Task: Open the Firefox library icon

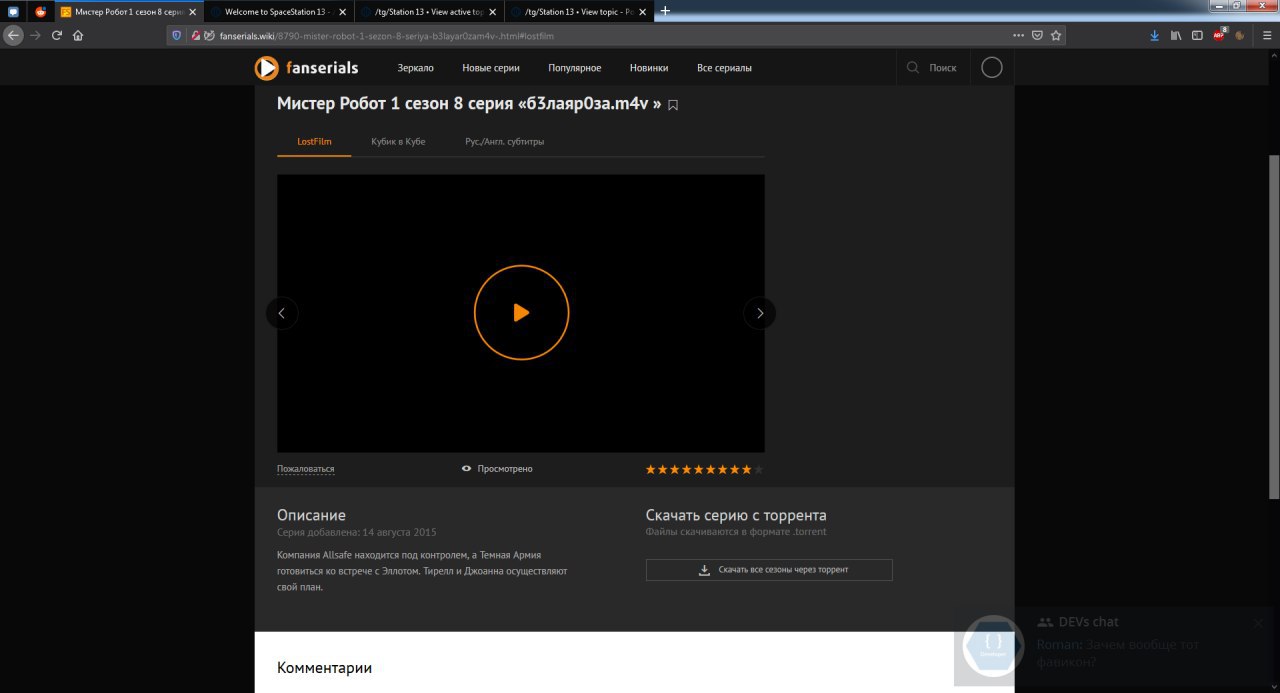Action: click(x=1176, y=35)
